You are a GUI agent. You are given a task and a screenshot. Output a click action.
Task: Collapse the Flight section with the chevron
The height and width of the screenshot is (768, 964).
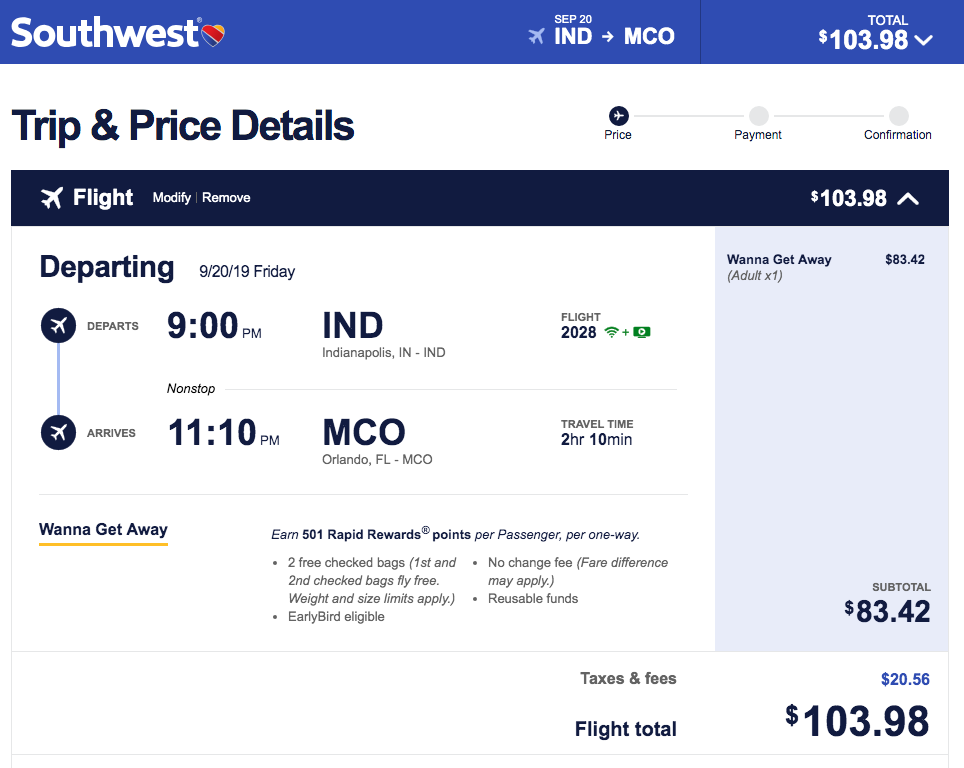click(908, 199)
